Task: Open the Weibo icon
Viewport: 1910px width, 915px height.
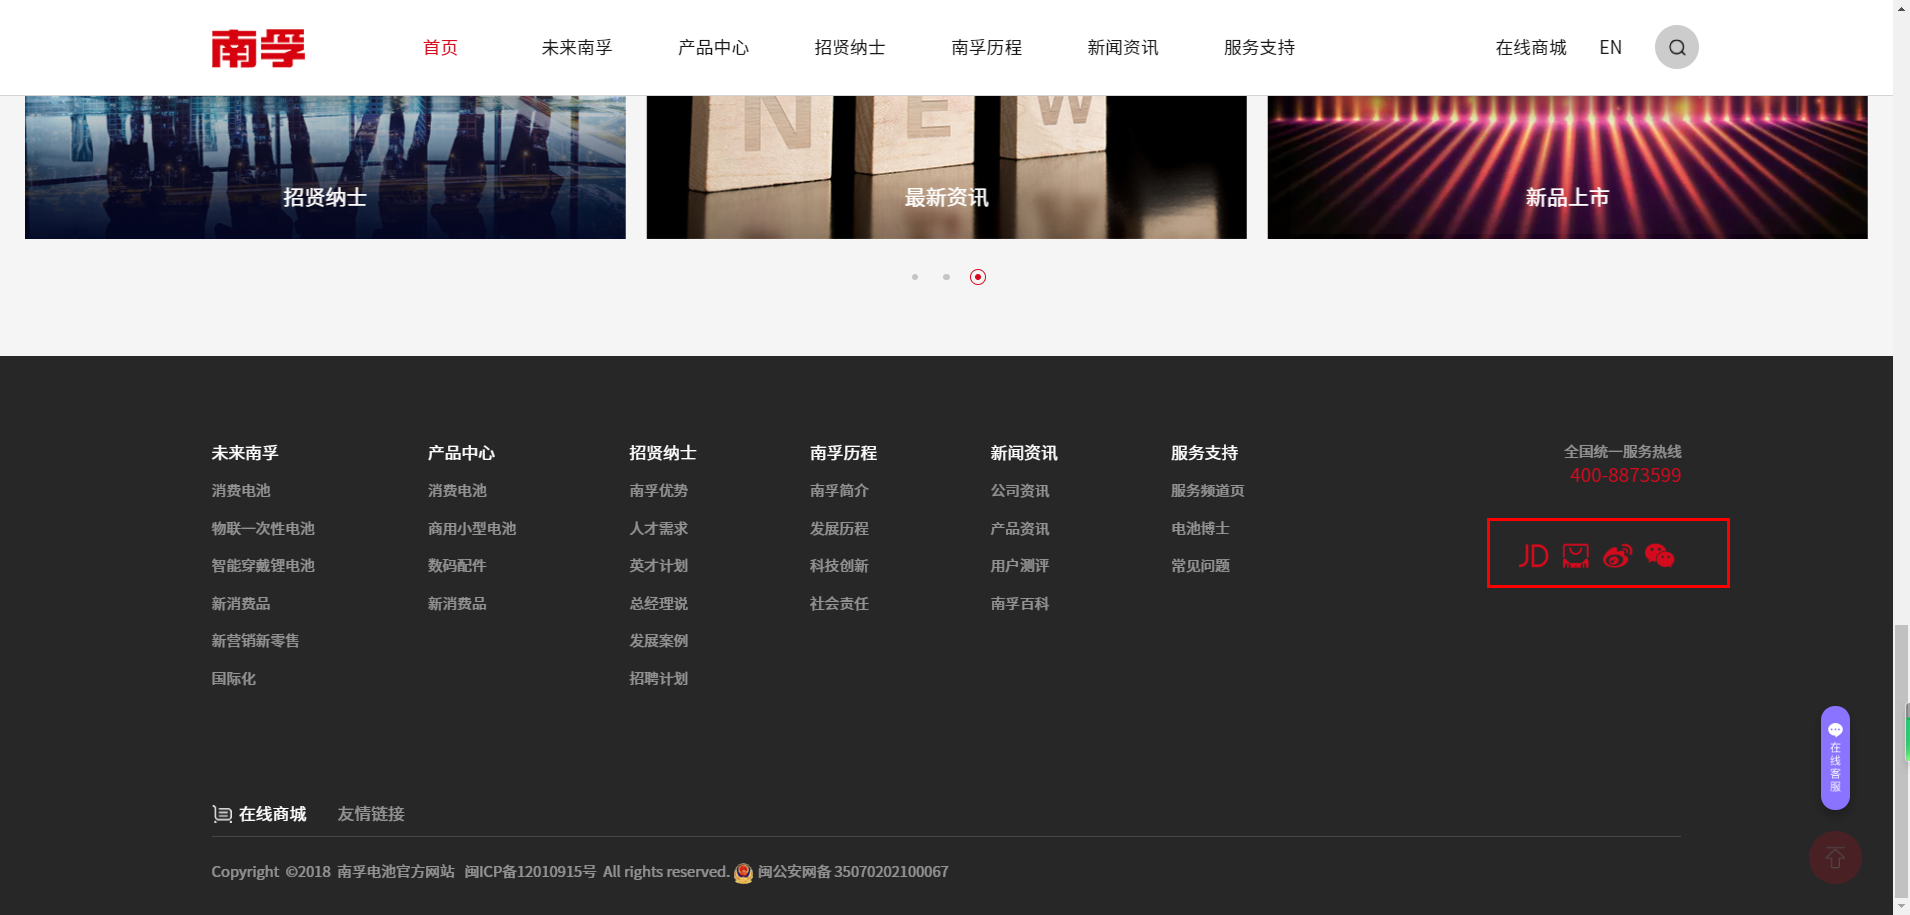Action: click(x=1618, y=556)
